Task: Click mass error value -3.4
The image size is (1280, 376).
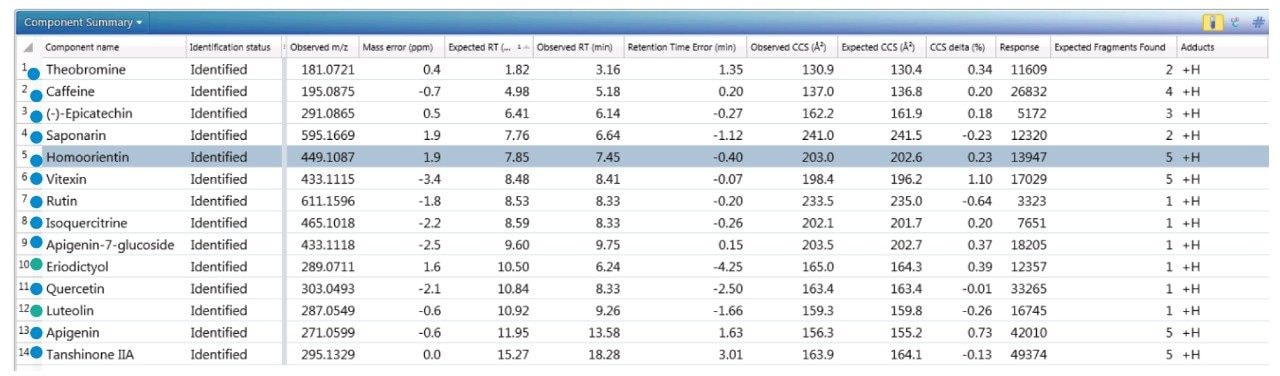Action: [x=430, y=179]
